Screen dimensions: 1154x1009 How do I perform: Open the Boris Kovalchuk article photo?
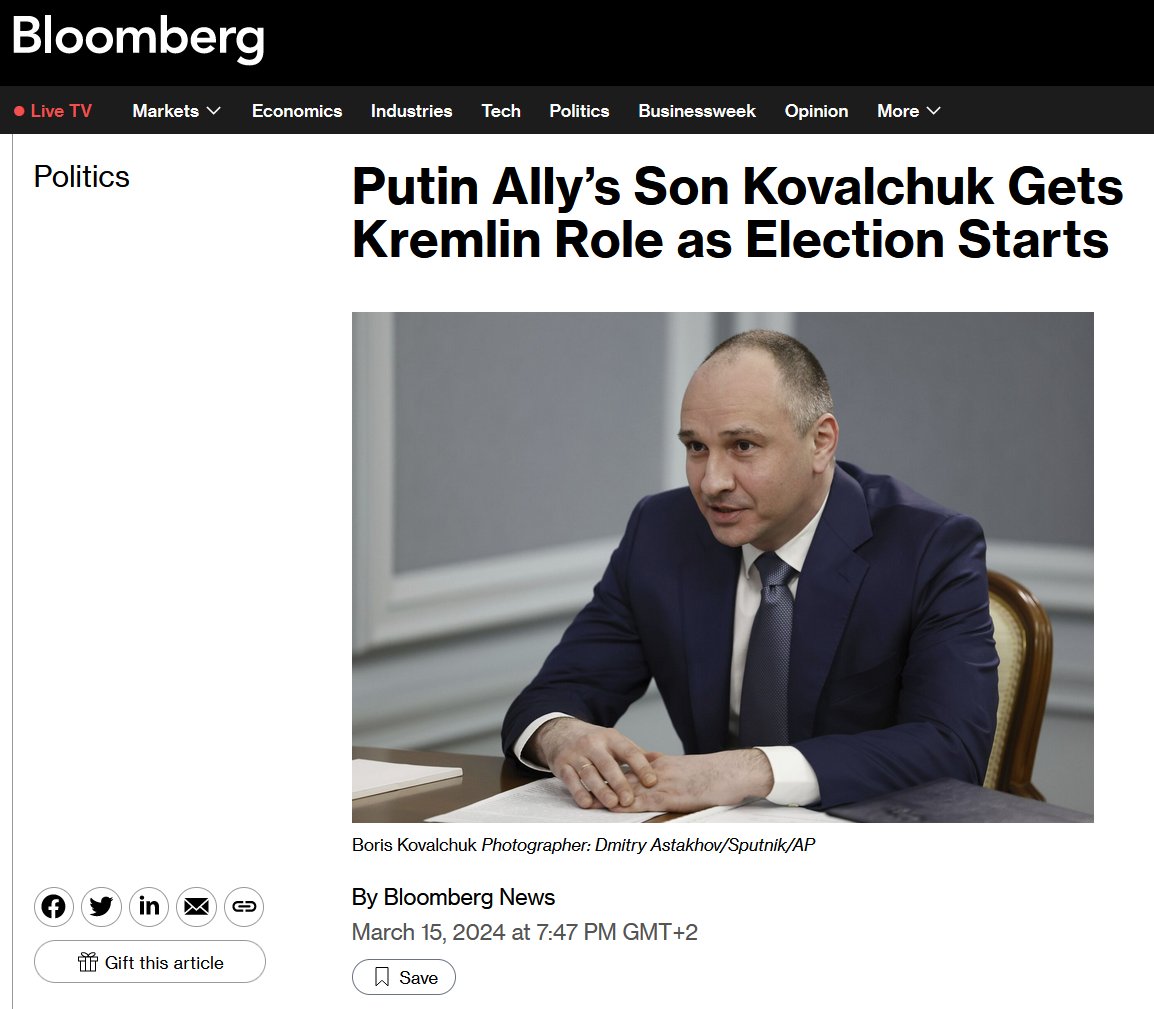(x=723, y=567)
